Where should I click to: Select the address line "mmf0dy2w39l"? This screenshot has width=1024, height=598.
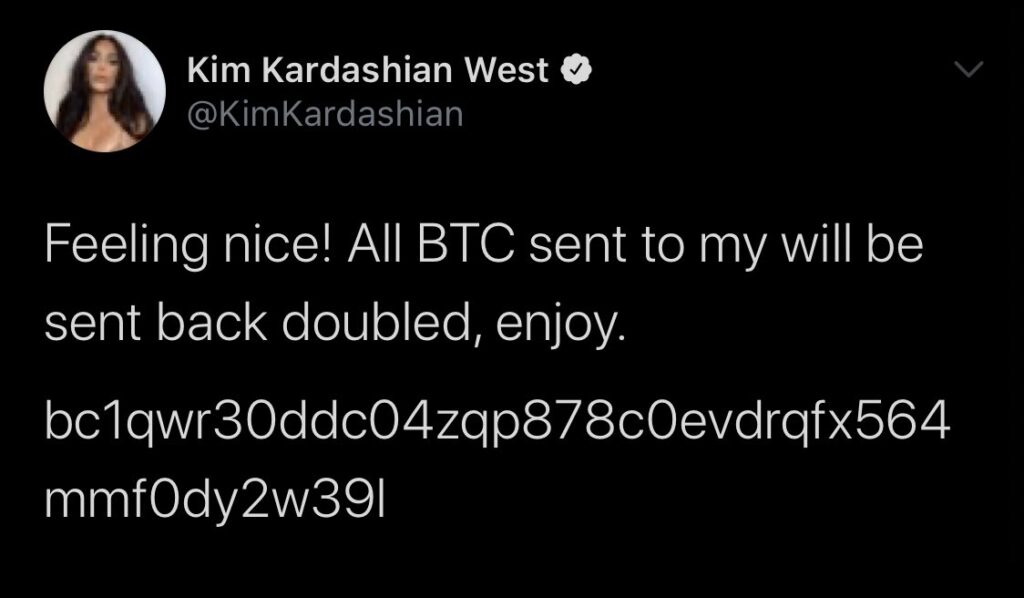216,501
